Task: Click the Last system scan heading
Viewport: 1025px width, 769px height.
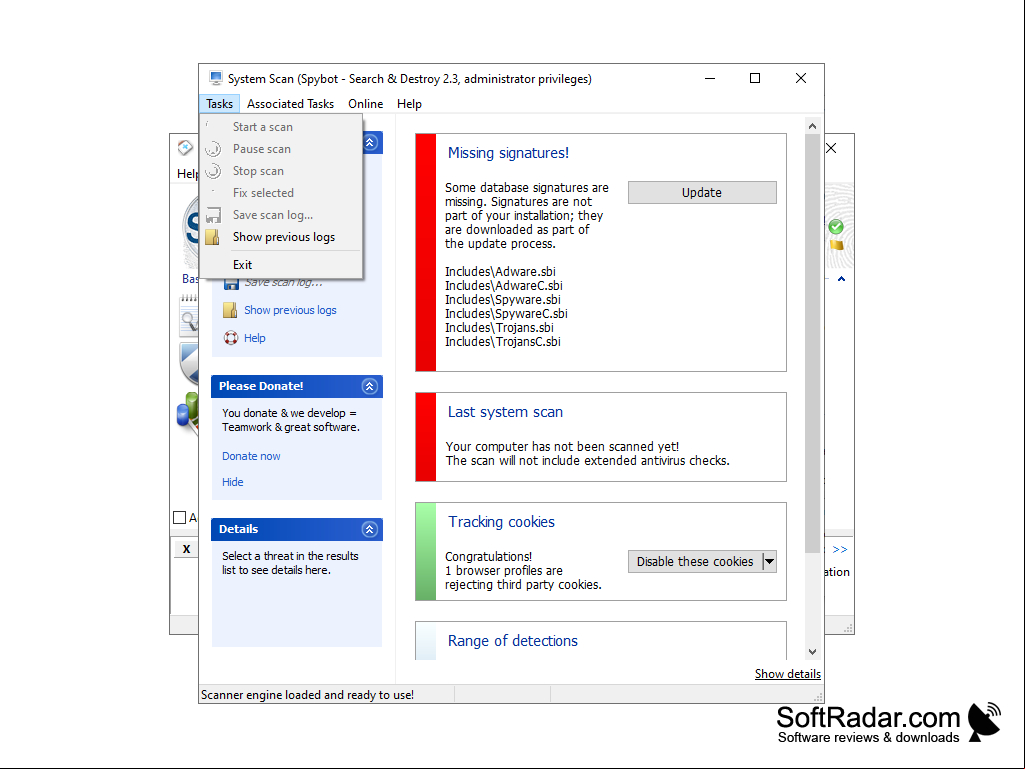Action: click(505, 412)
